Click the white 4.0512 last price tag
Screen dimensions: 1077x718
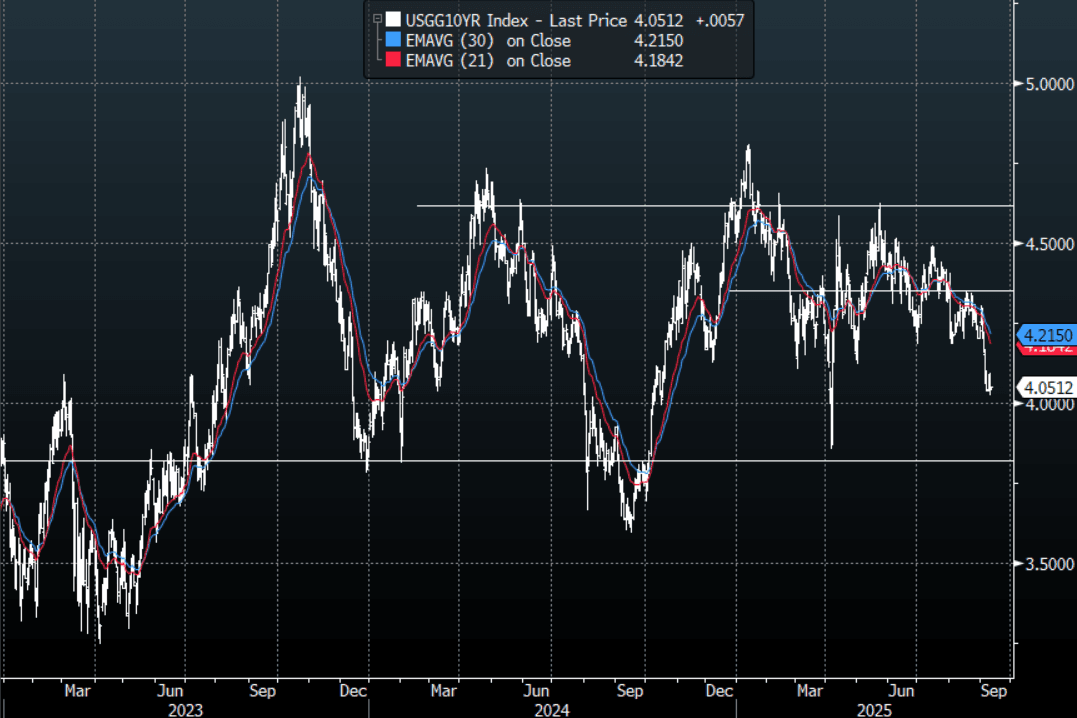point(1046,387)
